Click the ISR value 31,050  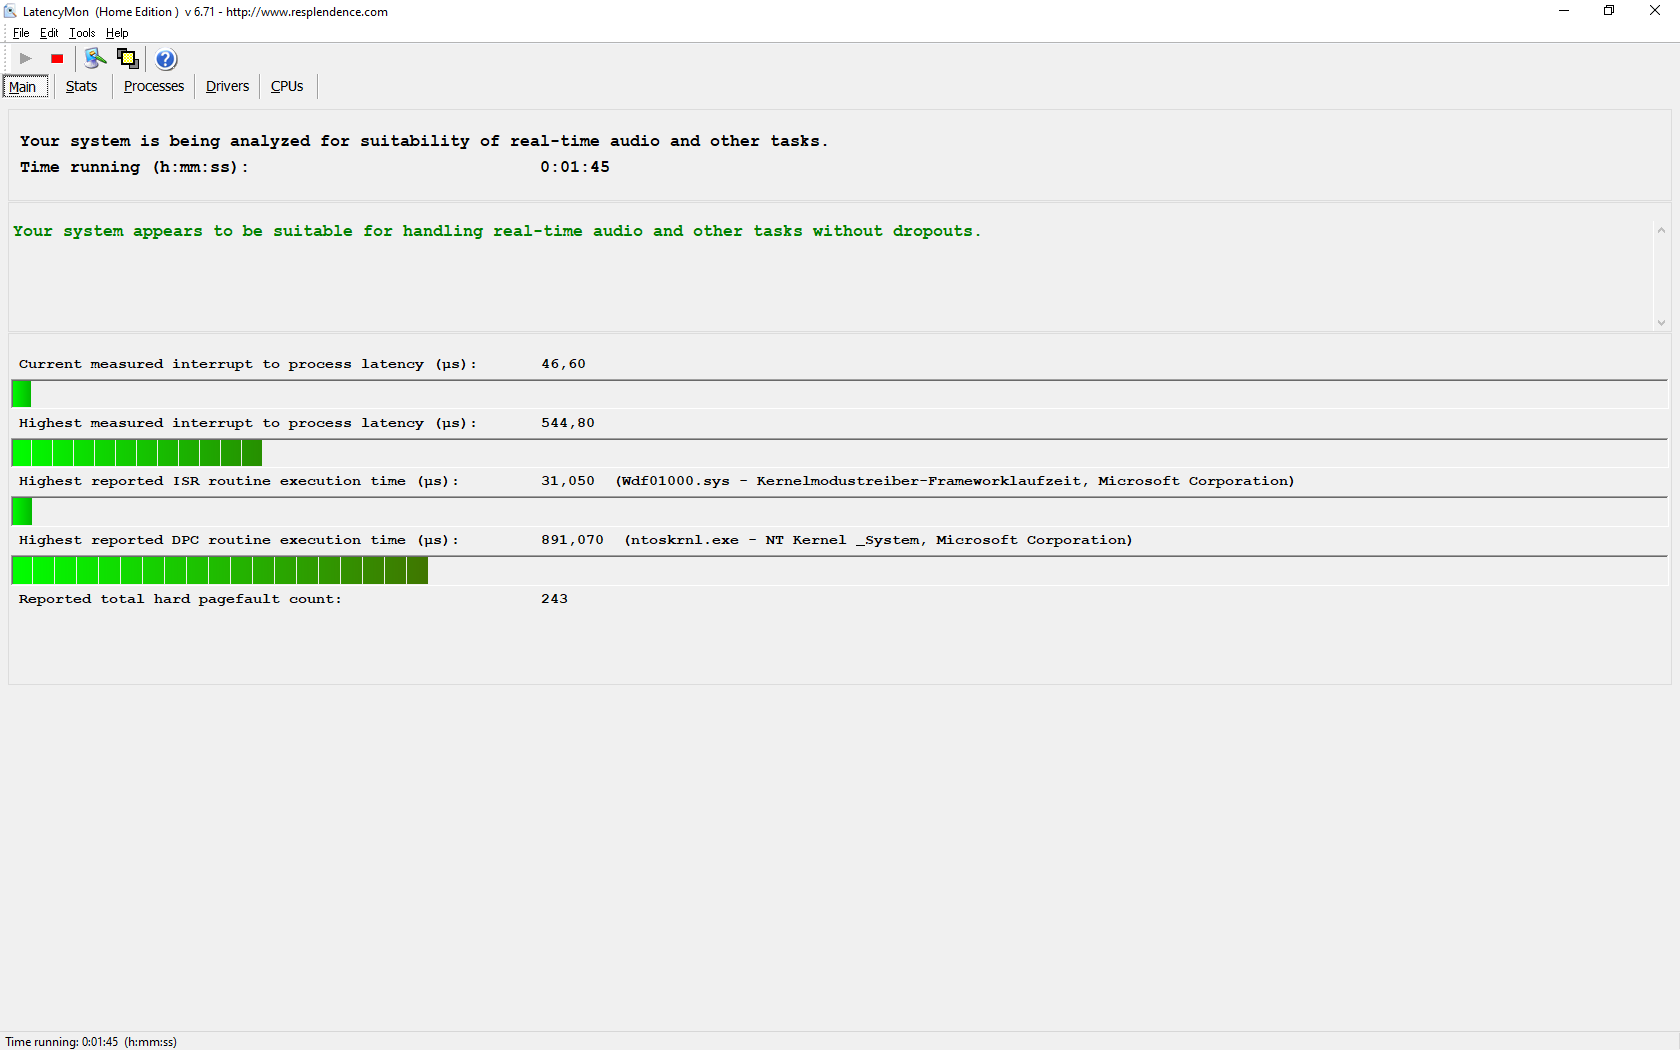[x=568, y=481]
